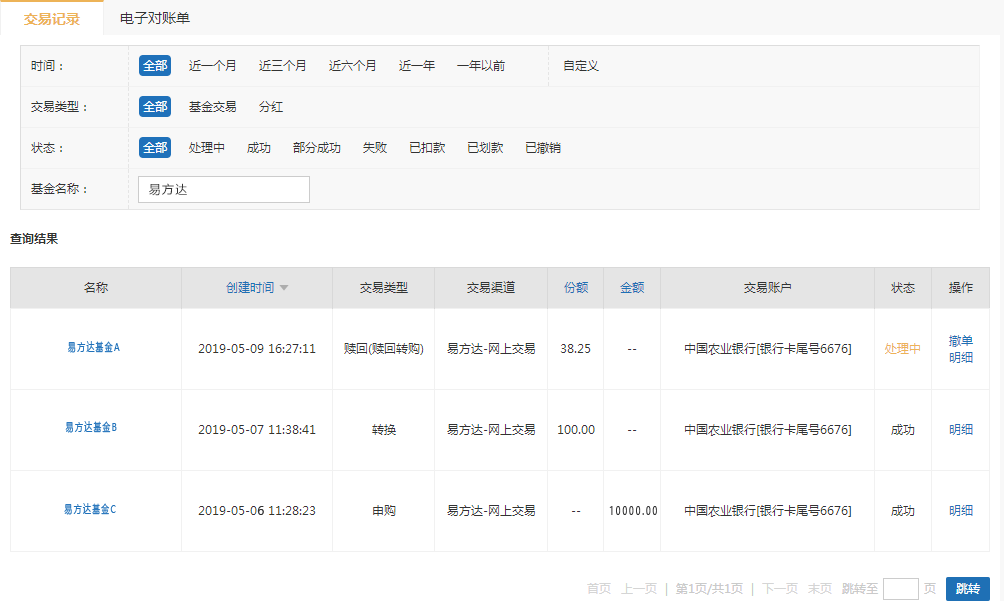Screen dimensions: 1004x601
Task: Sort table by 金额 header
Action: pos(632,288)
